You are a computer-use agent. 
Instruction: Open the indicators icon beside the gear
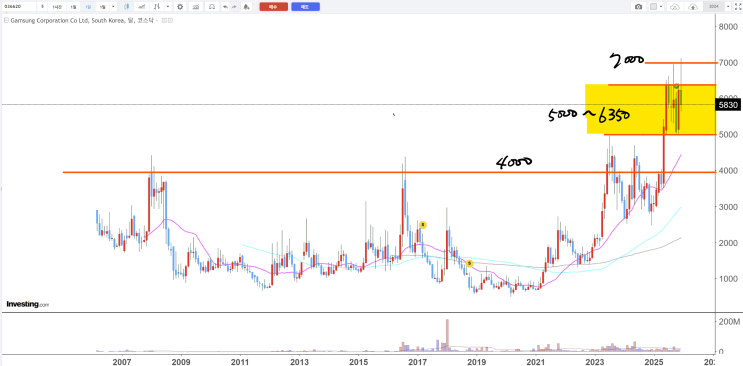pos(196,7)
